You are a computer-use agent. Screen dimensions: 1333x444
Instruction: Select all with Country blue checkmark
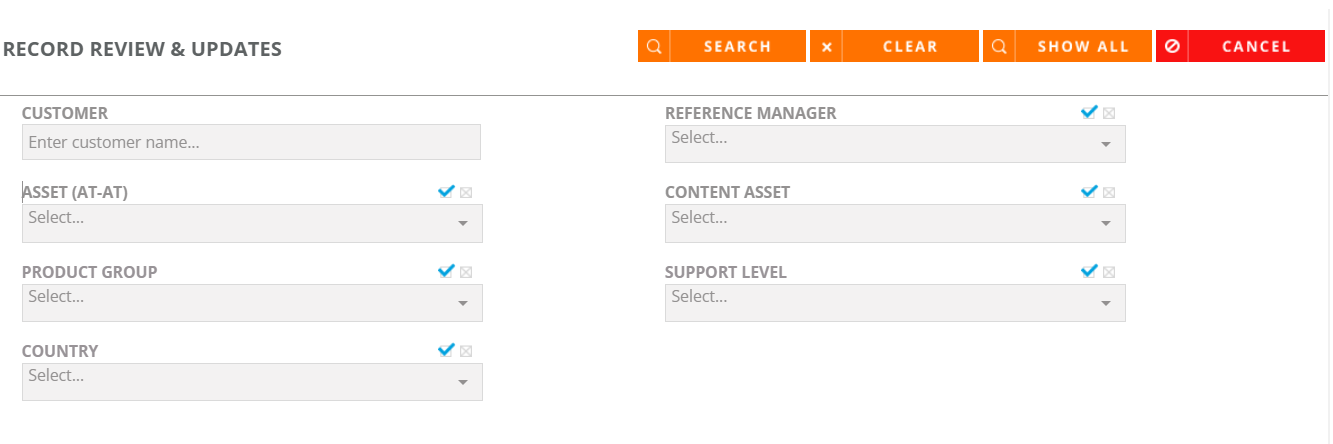[x=446, y=350]
